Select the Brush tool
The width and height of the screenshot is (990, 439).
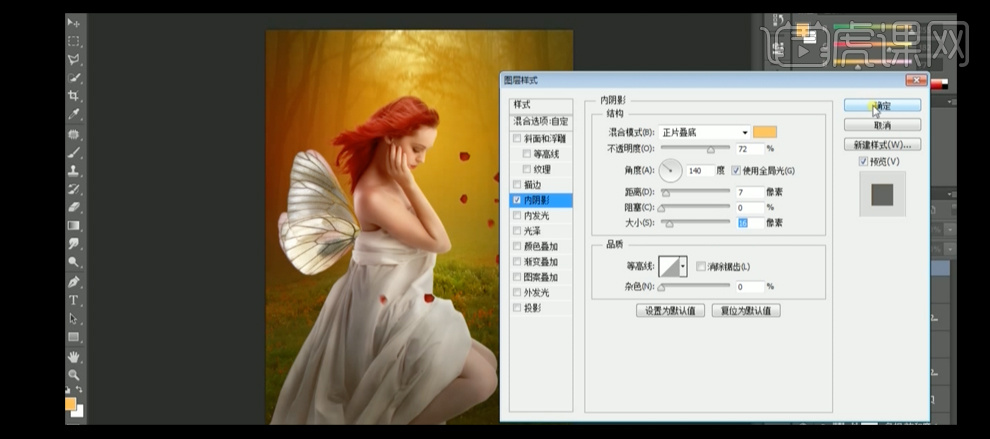(74, 152)
